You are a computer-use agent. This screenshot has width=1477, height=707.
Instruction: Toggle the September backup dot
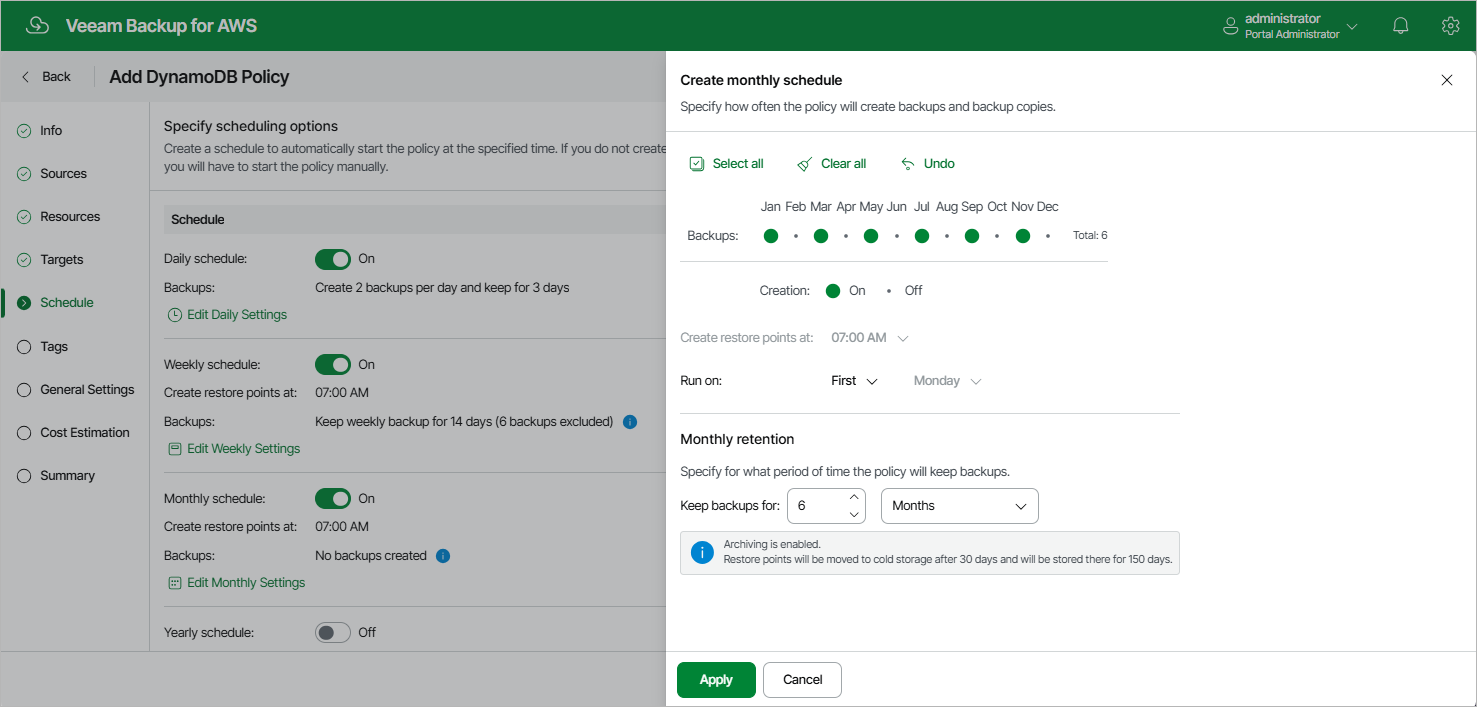coord(972,236)
